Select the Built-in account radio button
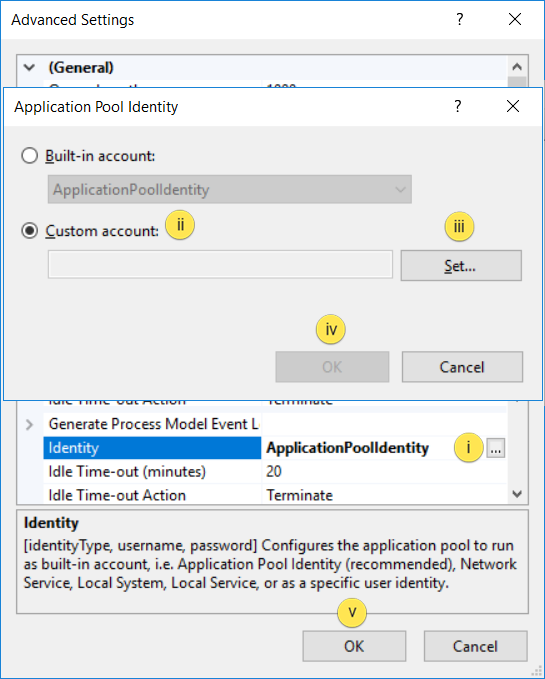The width and height of the screenshot is (545, 679). pos(29,156)
